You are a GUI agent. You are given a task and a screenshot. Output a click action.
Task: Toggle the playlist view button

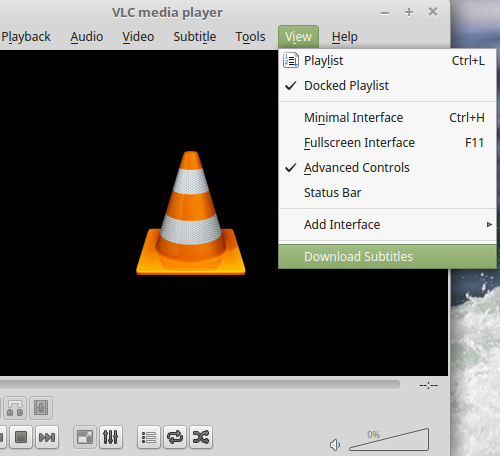point(149,437)
